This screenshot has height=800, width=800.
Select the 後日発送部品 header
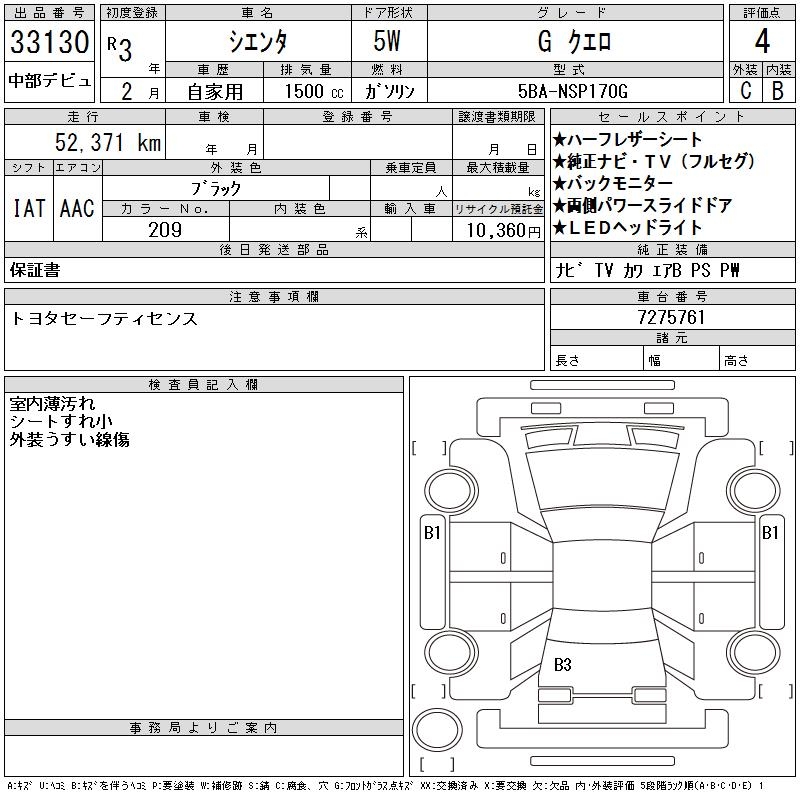pyautogui.click(x=274, y=249)
